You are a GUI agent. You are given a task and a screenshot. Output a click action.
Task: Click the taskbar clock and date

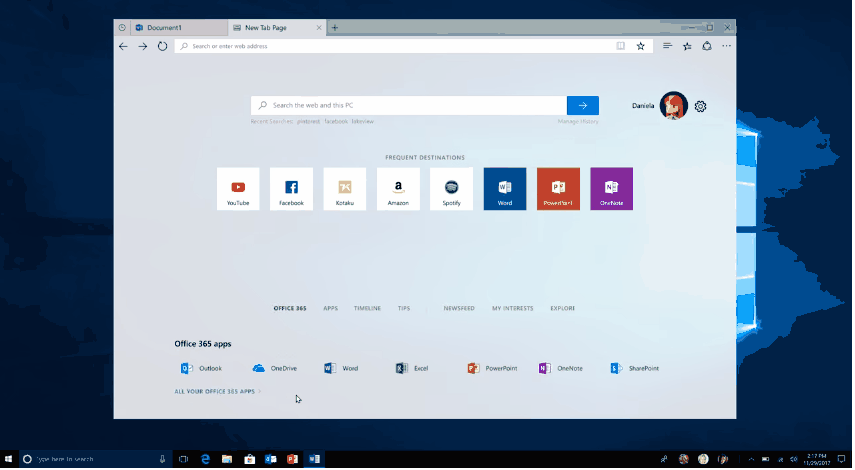pos(816,459)
